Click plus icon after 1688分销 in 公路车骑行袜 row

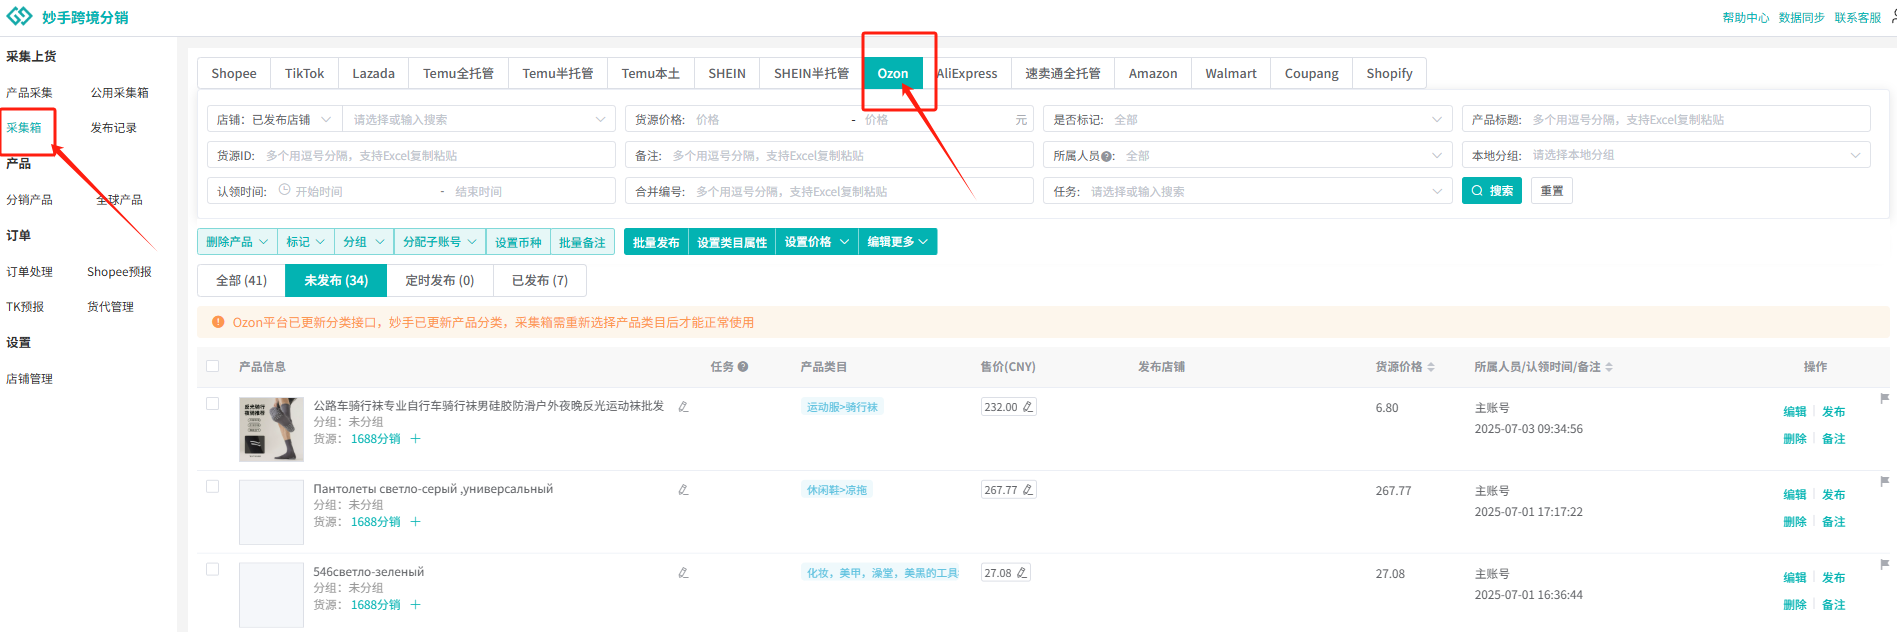[x=415, y=439]
